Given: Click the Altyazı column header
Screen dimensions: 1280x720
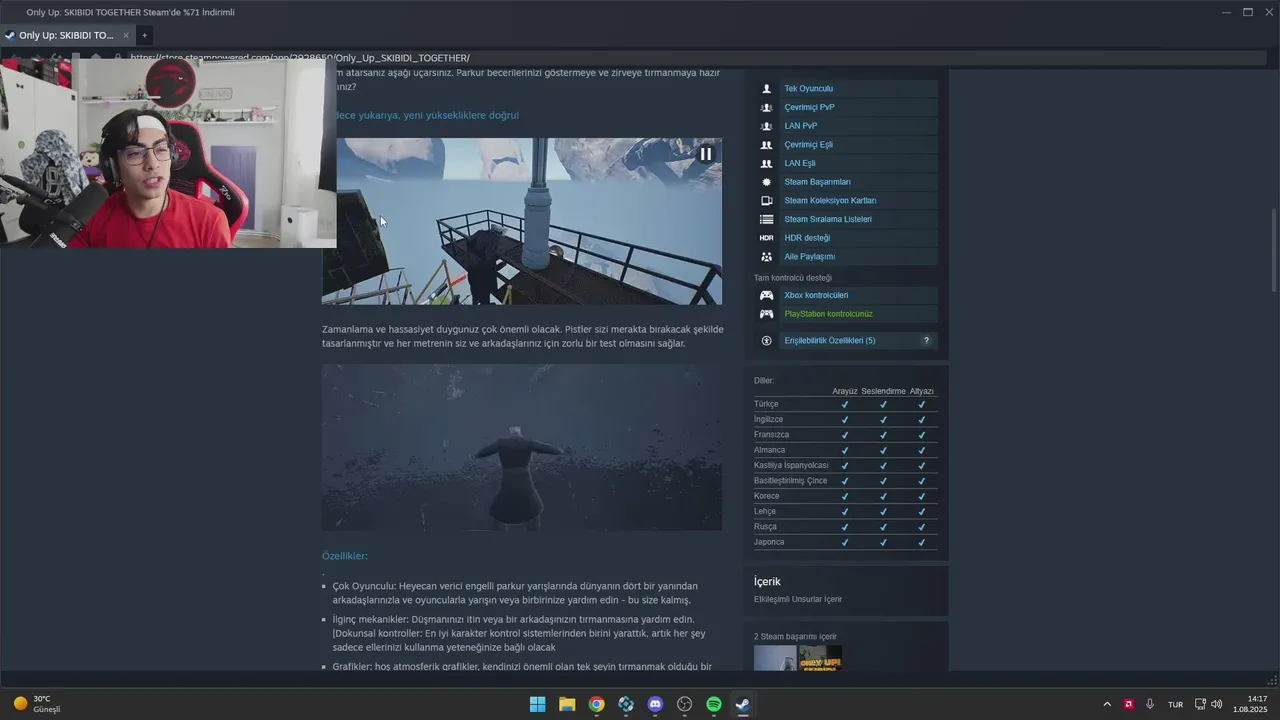Looking at the screenshot, I should 921,391.
